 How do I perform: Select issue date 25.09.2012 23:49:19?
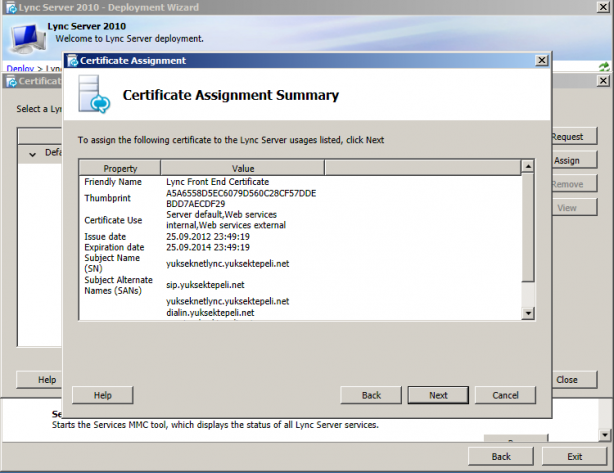pyautogui.click(x=208, y=236)
